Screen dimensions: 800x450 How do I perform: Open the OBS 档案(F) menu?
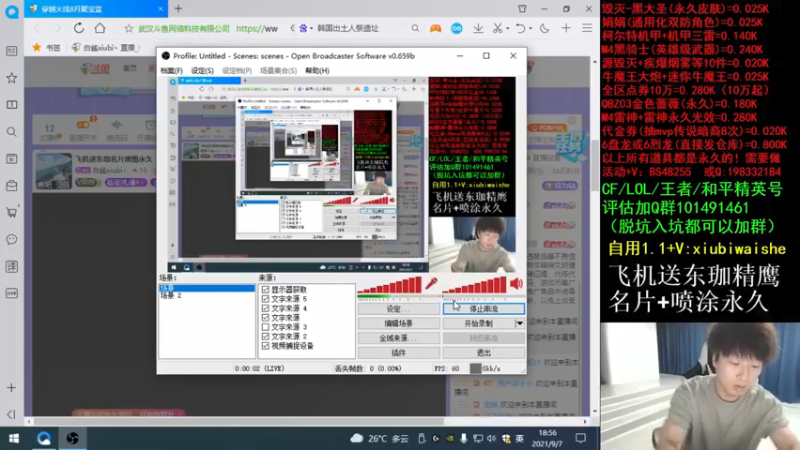(171, 70)
